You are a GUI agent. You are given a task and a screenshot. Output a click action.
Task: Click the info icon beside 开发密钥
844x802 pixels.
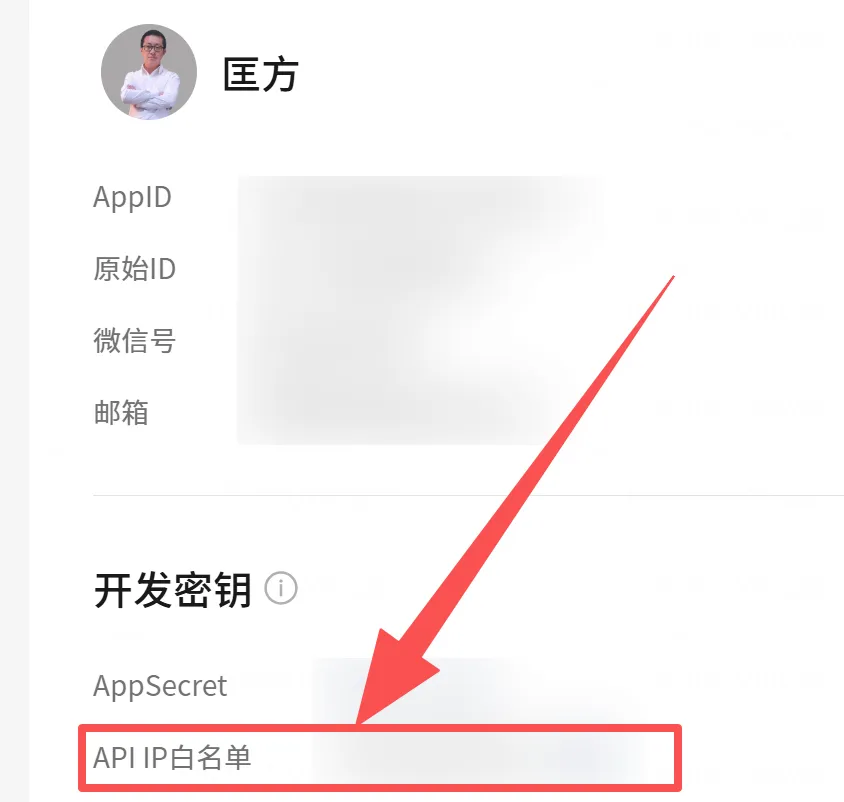click(280, 588)
